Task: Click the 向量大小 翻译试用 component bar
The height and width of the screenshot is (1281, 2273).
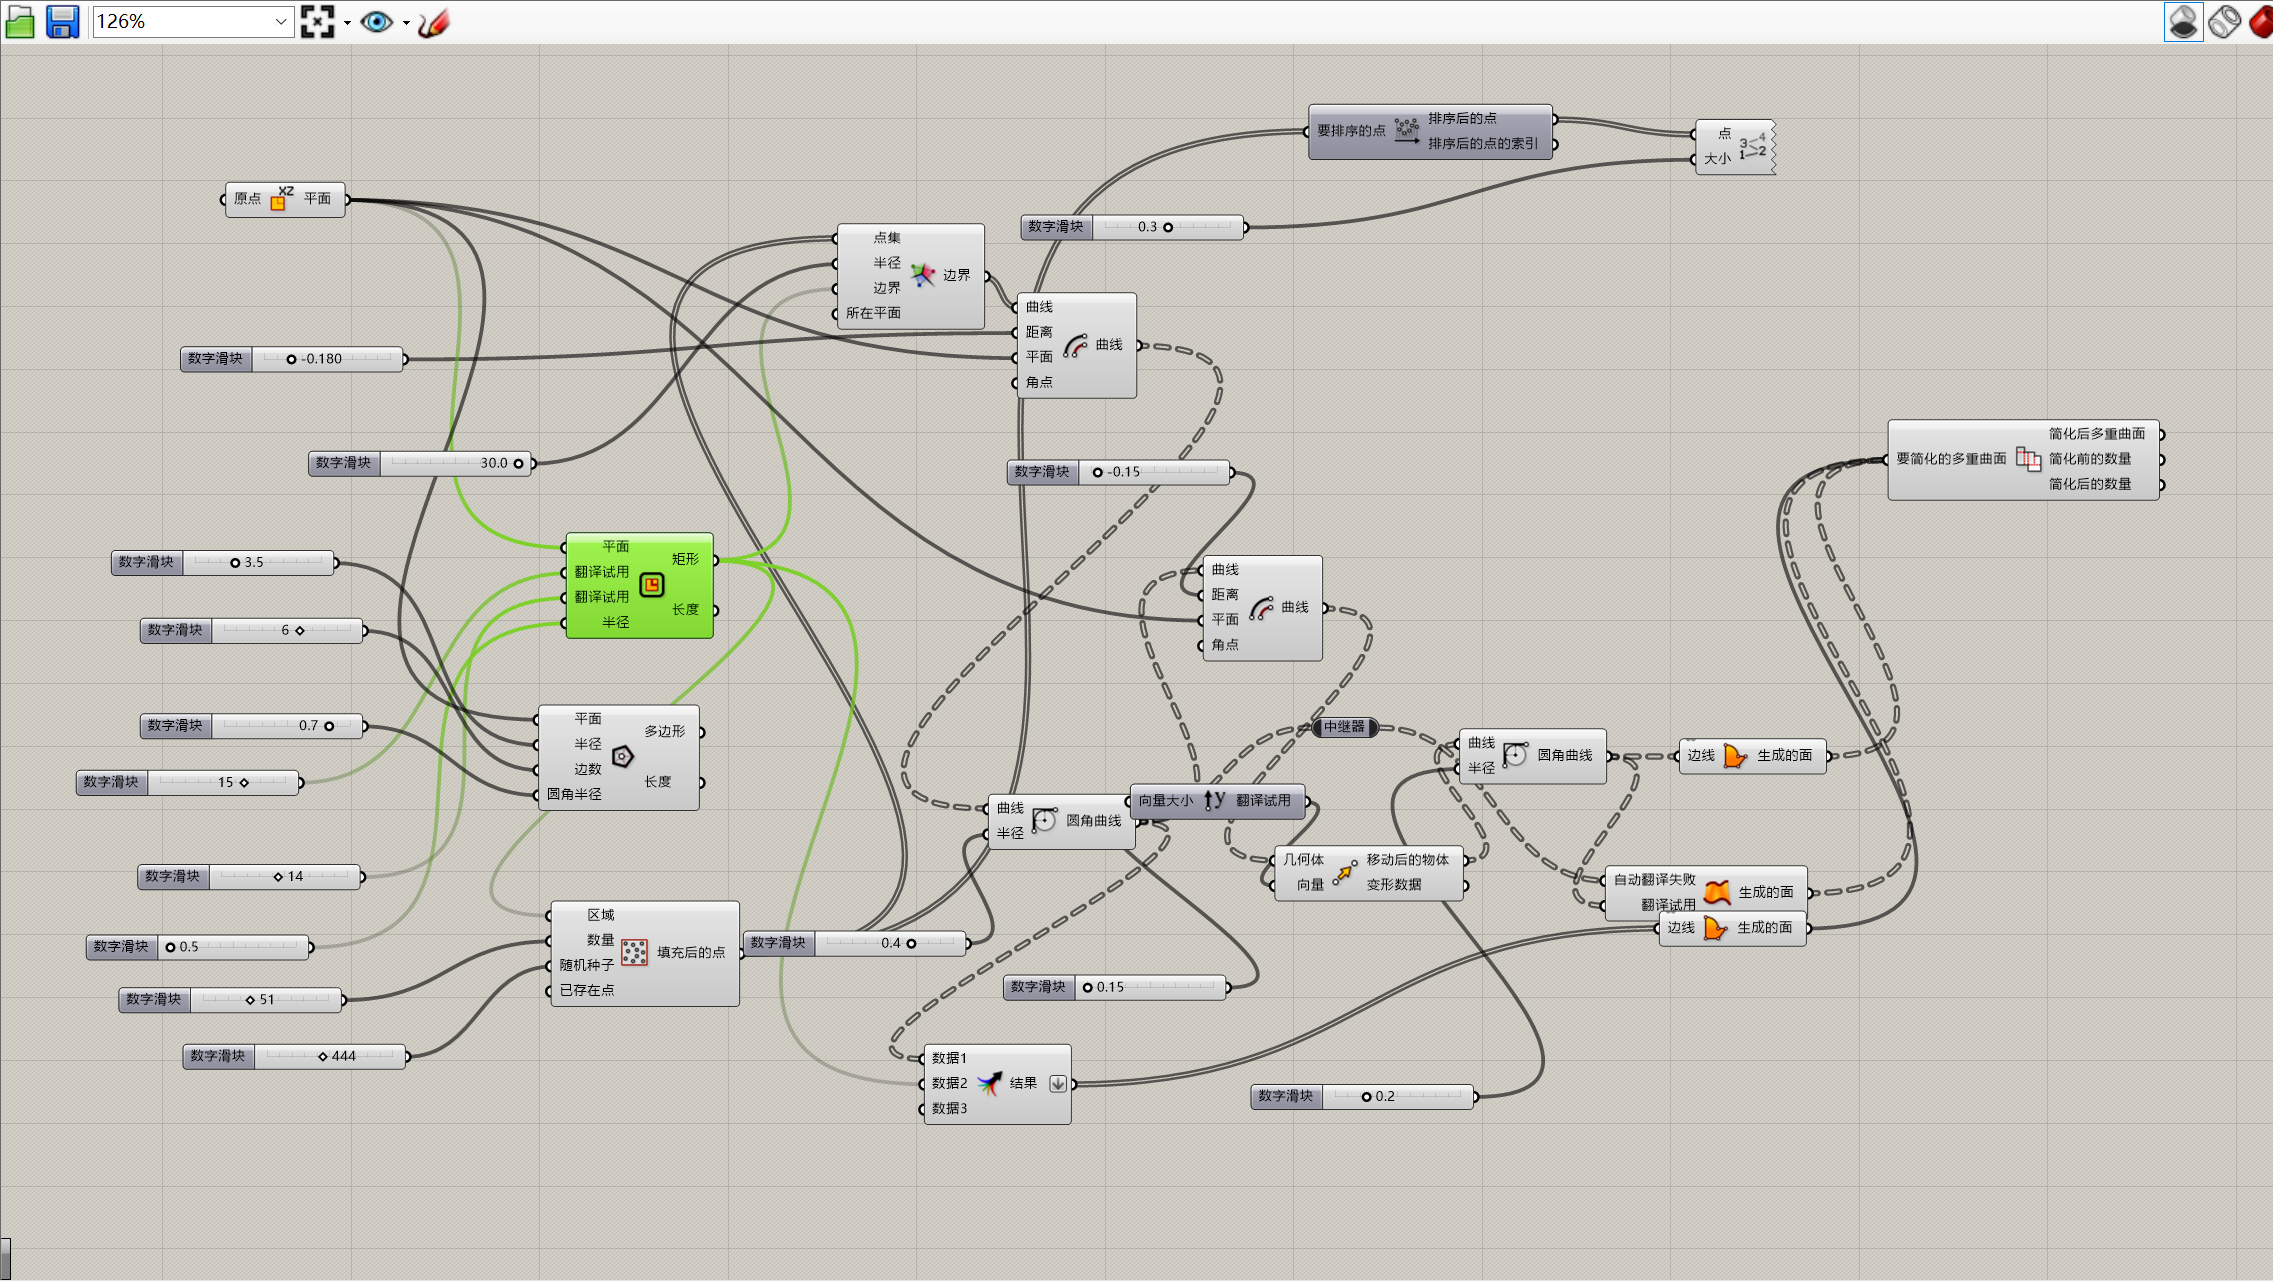Action: [x=1216, y=800]
